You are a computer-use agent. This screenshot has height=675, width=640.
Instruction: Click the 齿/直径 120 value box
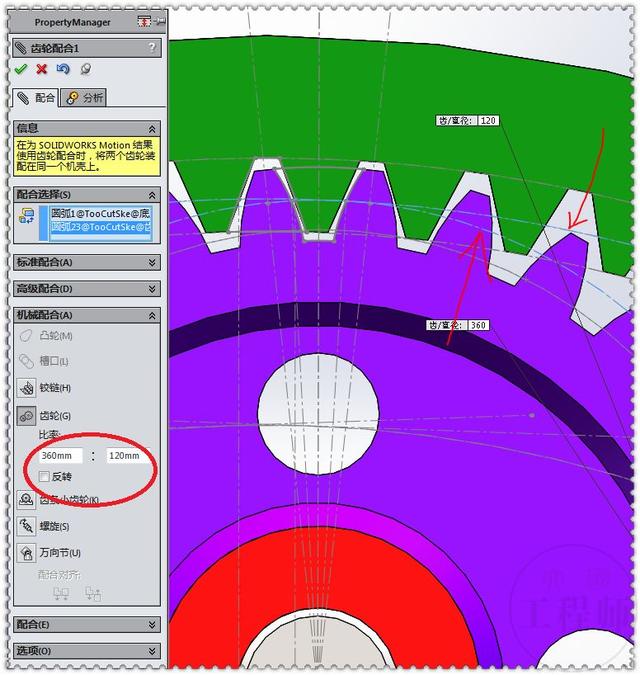click(488, 121)
